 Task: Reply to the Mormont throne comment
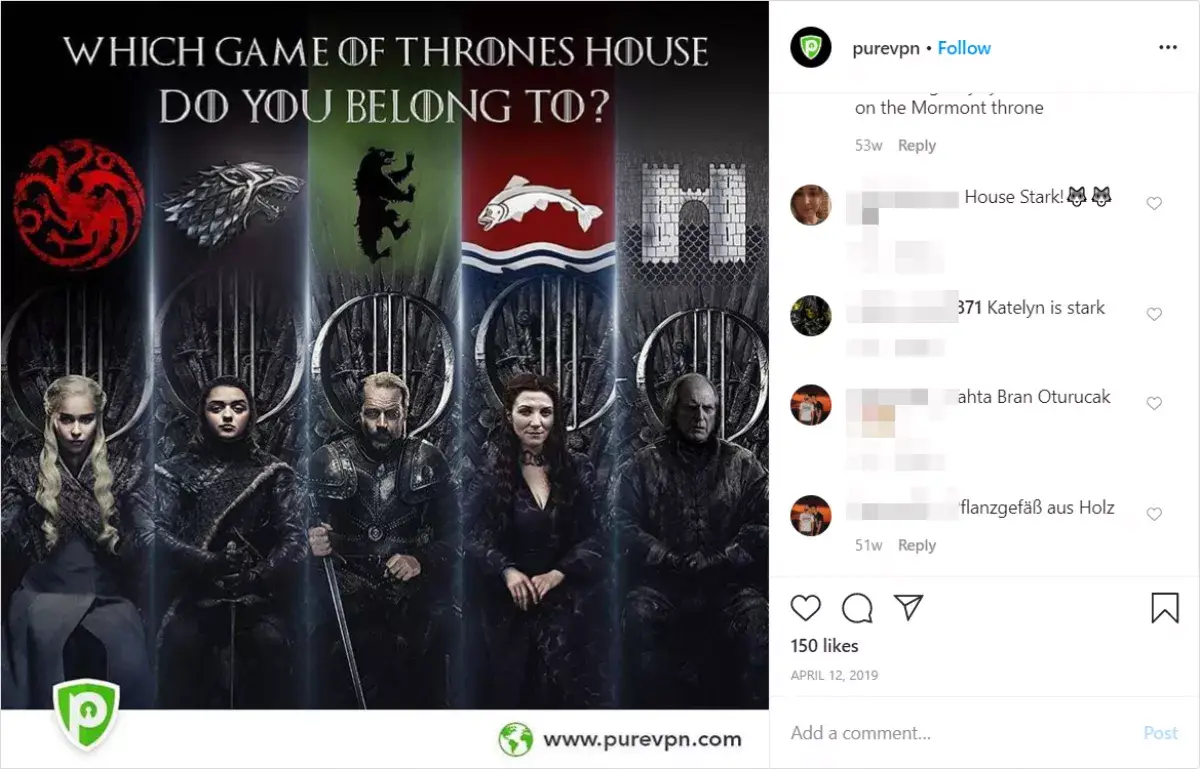point(917,146)
